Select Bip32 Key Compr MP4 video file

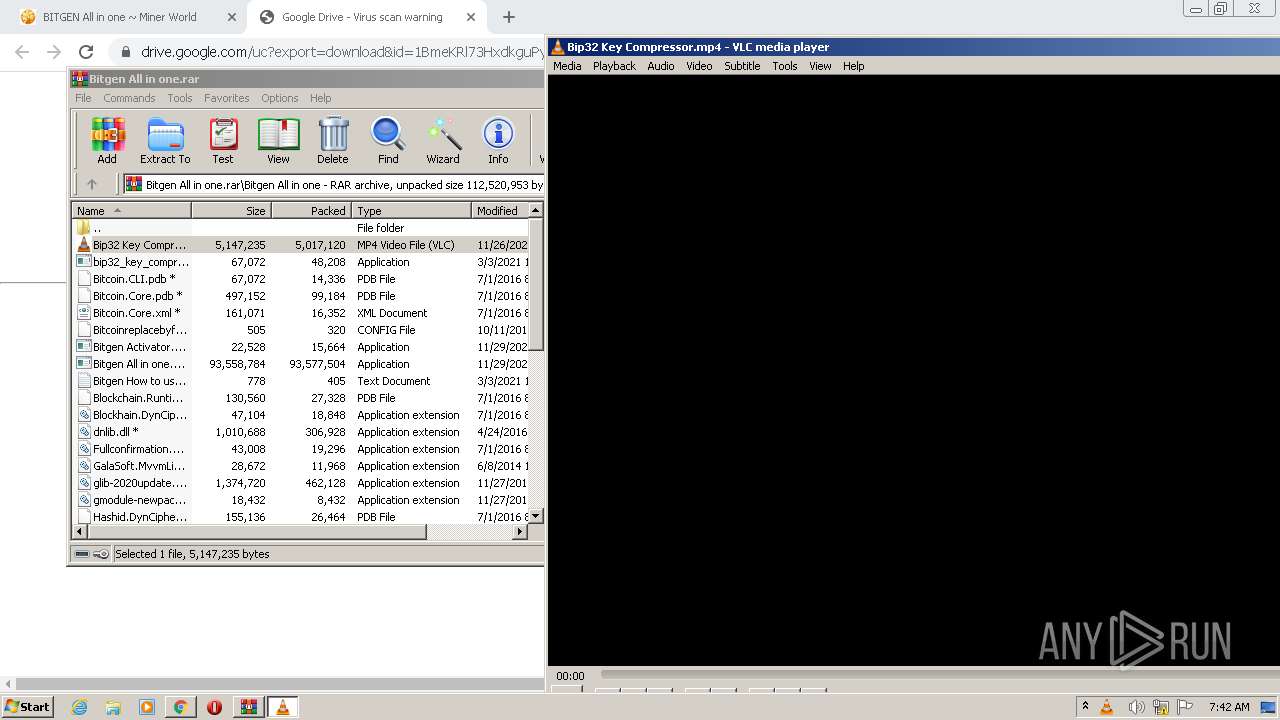click(300, 245)
